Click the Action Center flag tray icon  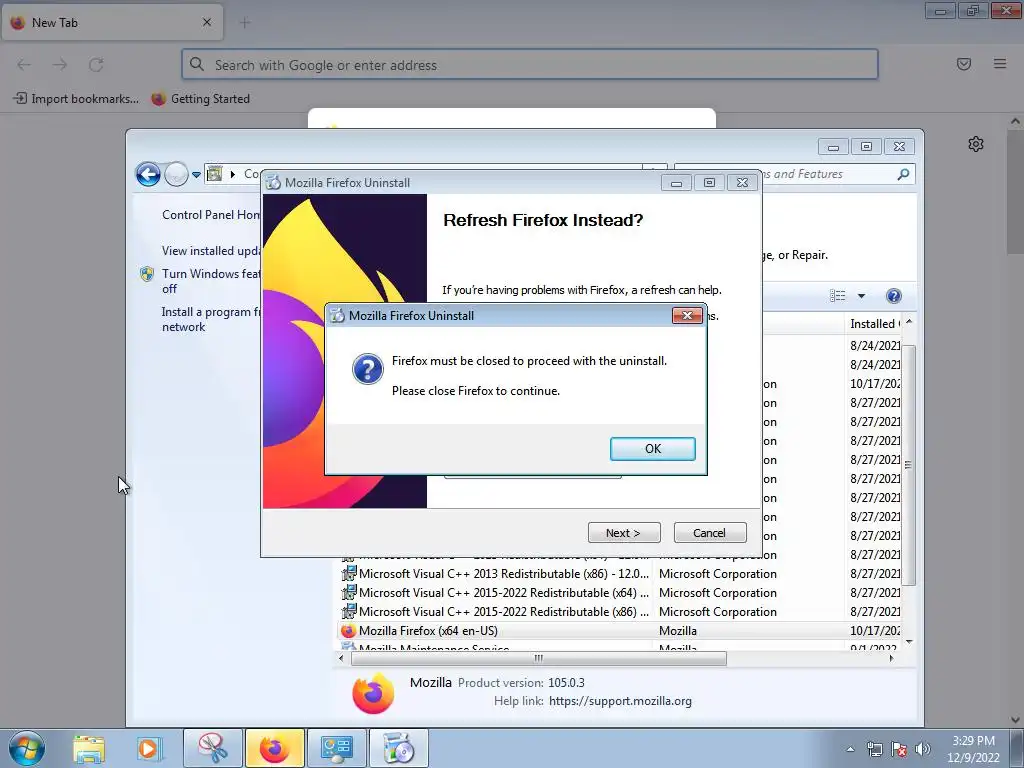point(899,749)
